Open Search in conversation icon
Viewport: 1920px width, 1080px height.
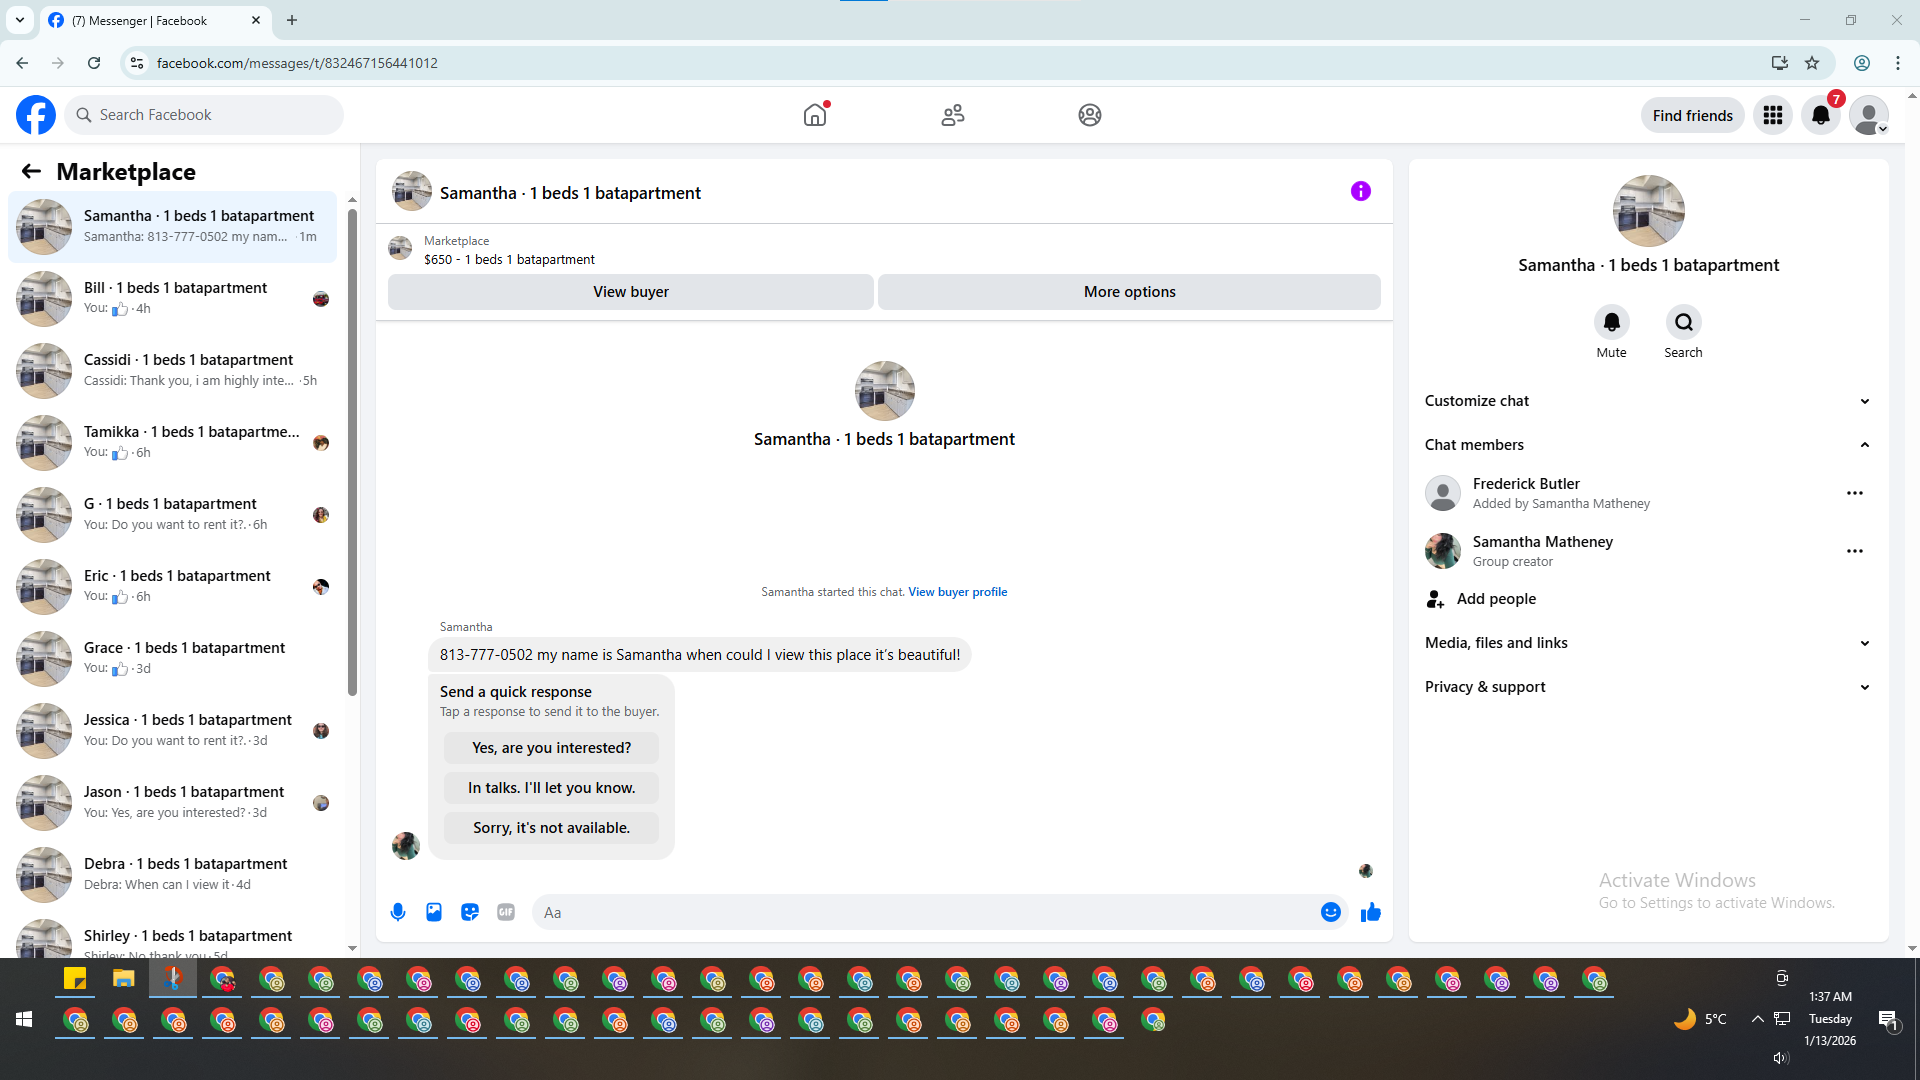coord(1683,323)
